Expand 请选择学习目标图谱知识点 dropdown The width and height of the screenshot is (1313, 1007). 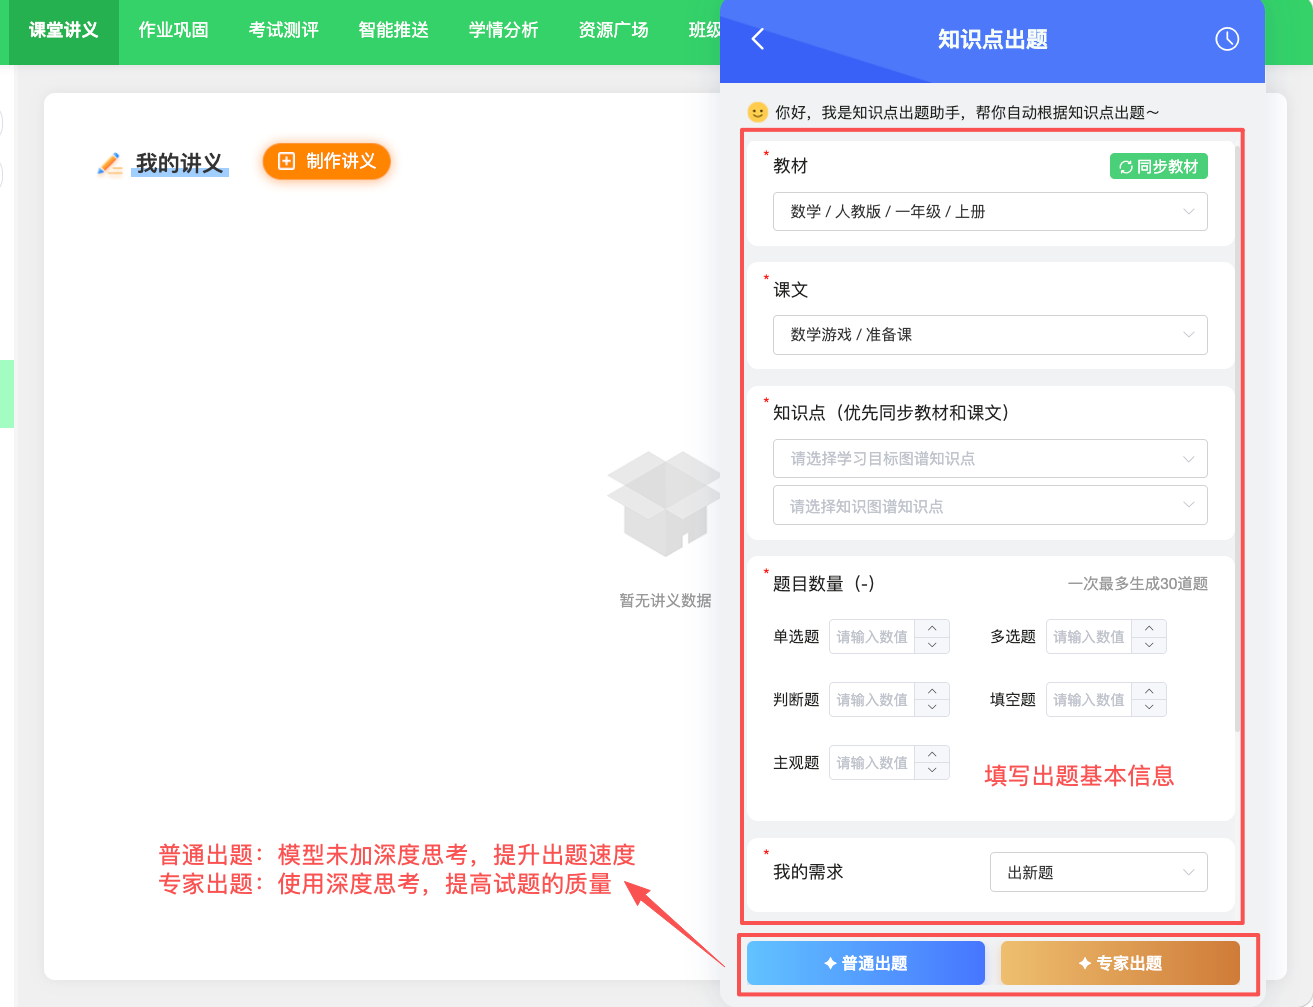tap(990, 459)
